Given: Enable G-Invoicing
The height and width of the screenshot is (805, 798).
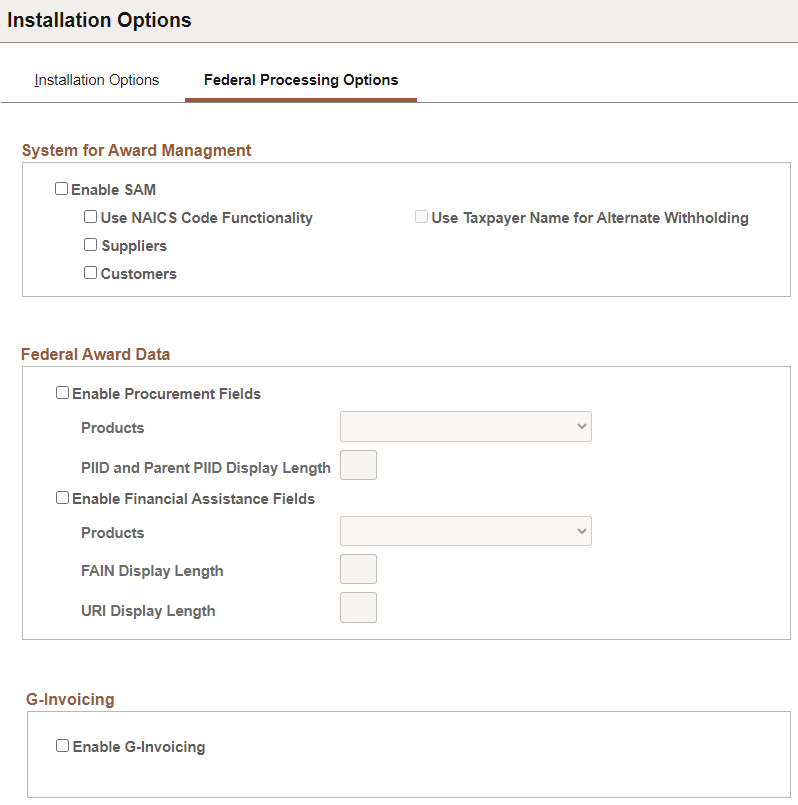Looking at the screenshot, I should [62, 744].
